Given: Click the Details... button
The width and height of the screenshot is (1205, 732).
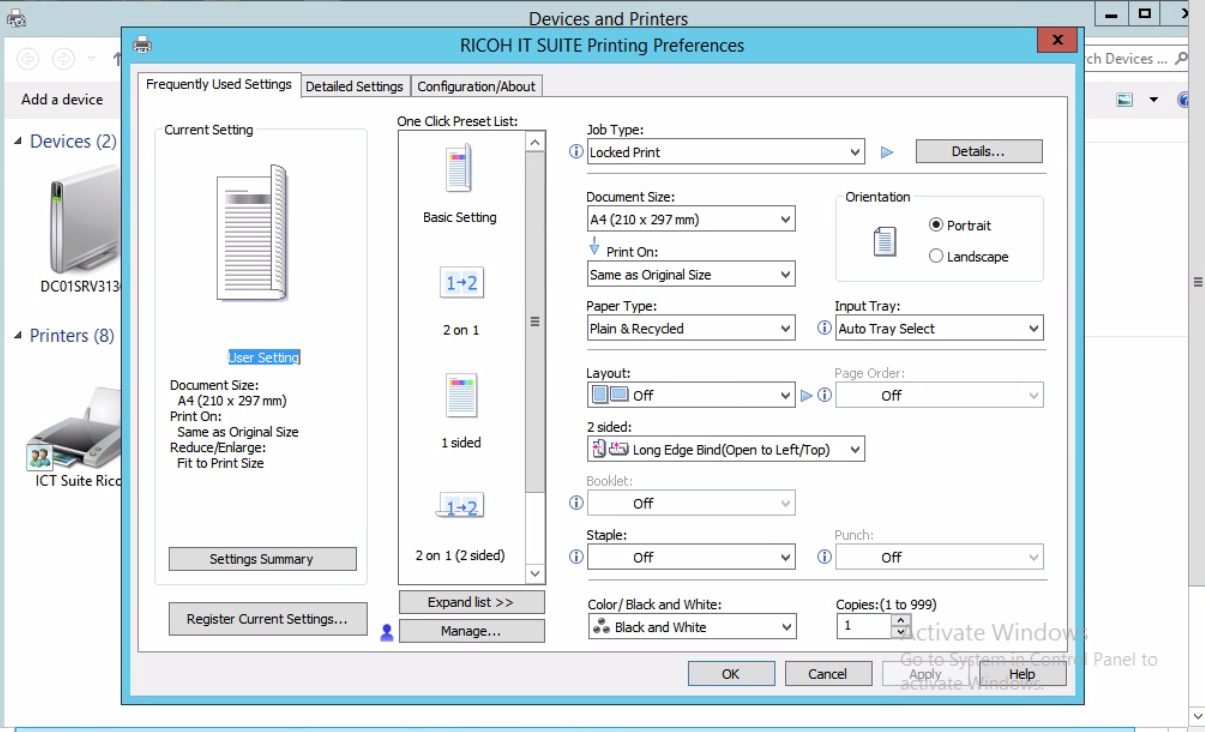Looking at the screenshot, I should (x=979, y=151).
